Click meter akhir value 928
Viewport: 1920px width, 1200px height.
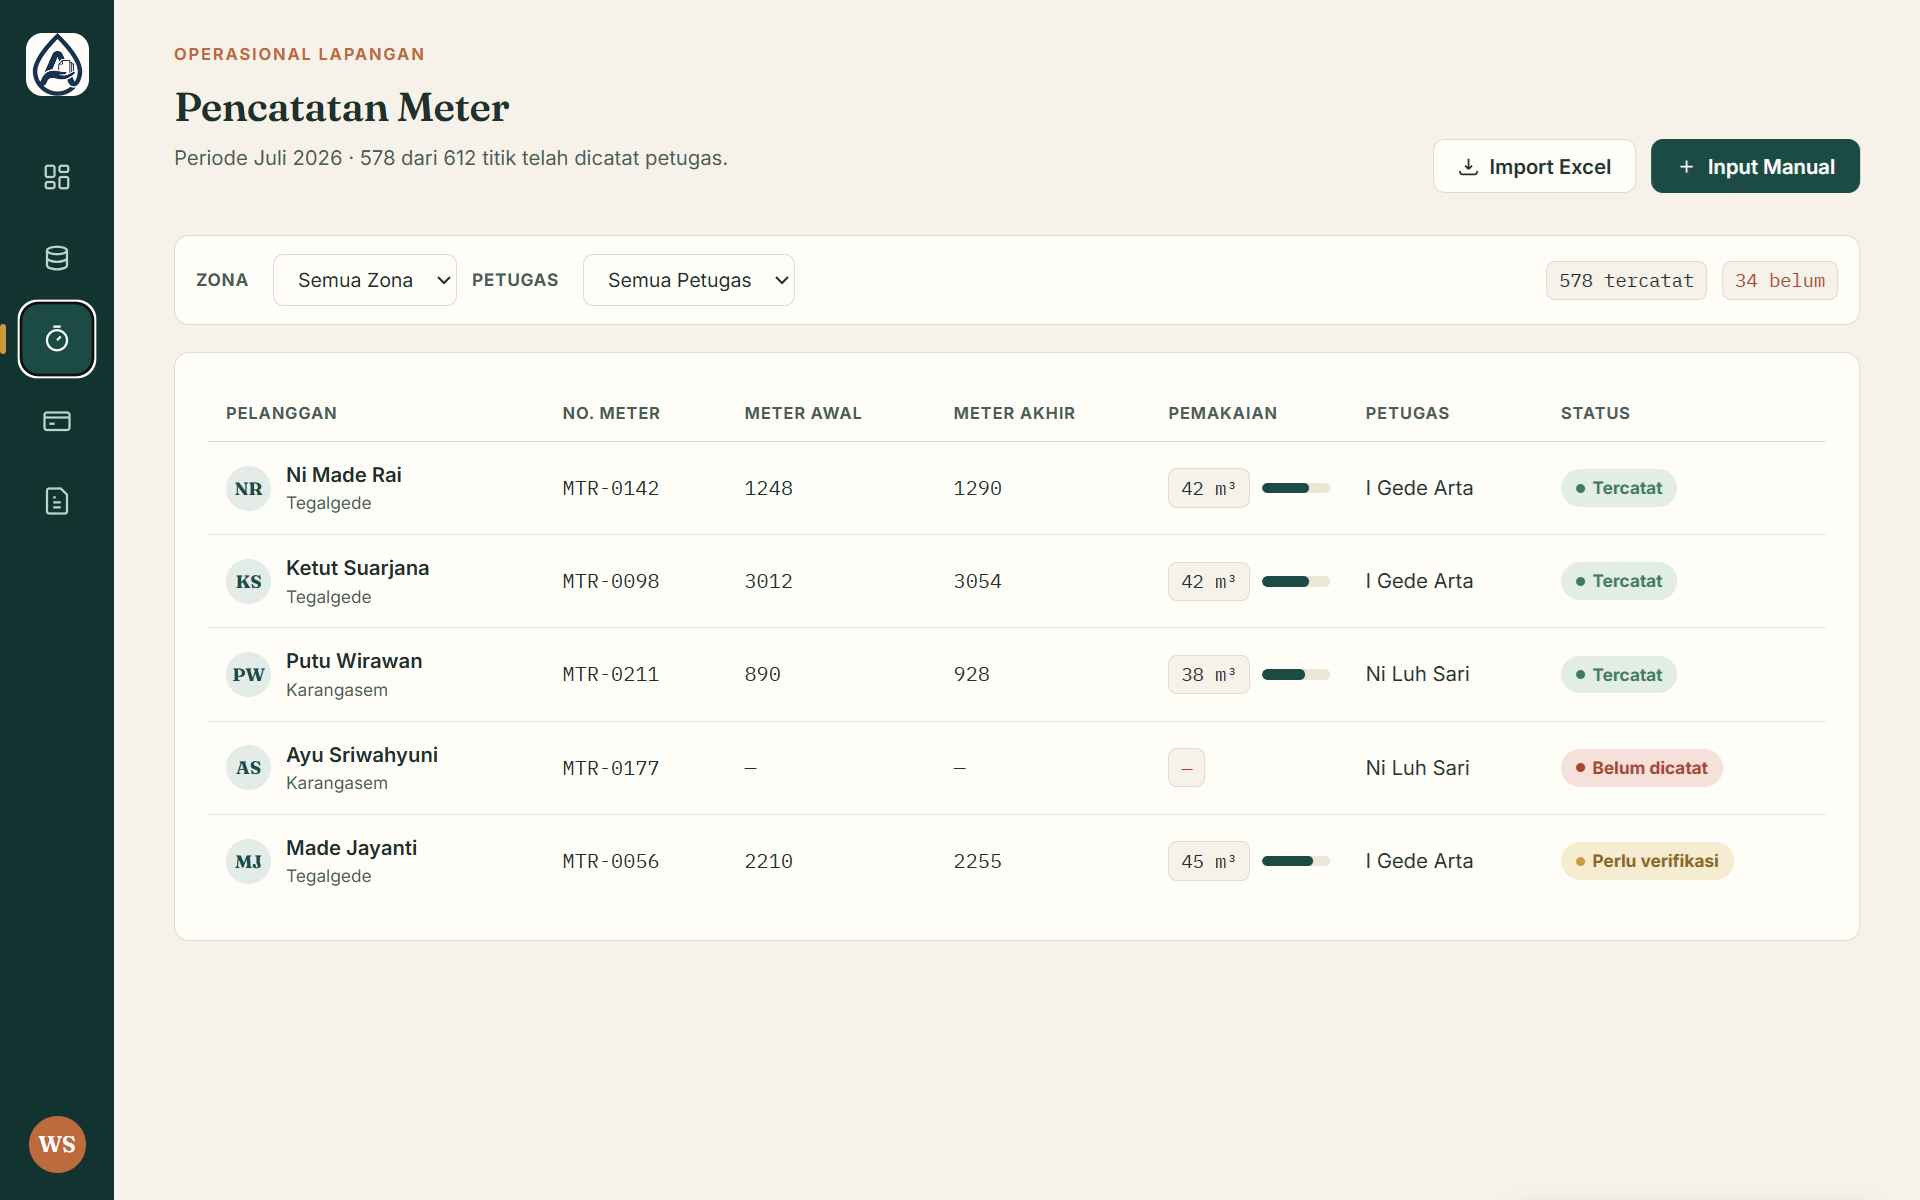point(971,674)
